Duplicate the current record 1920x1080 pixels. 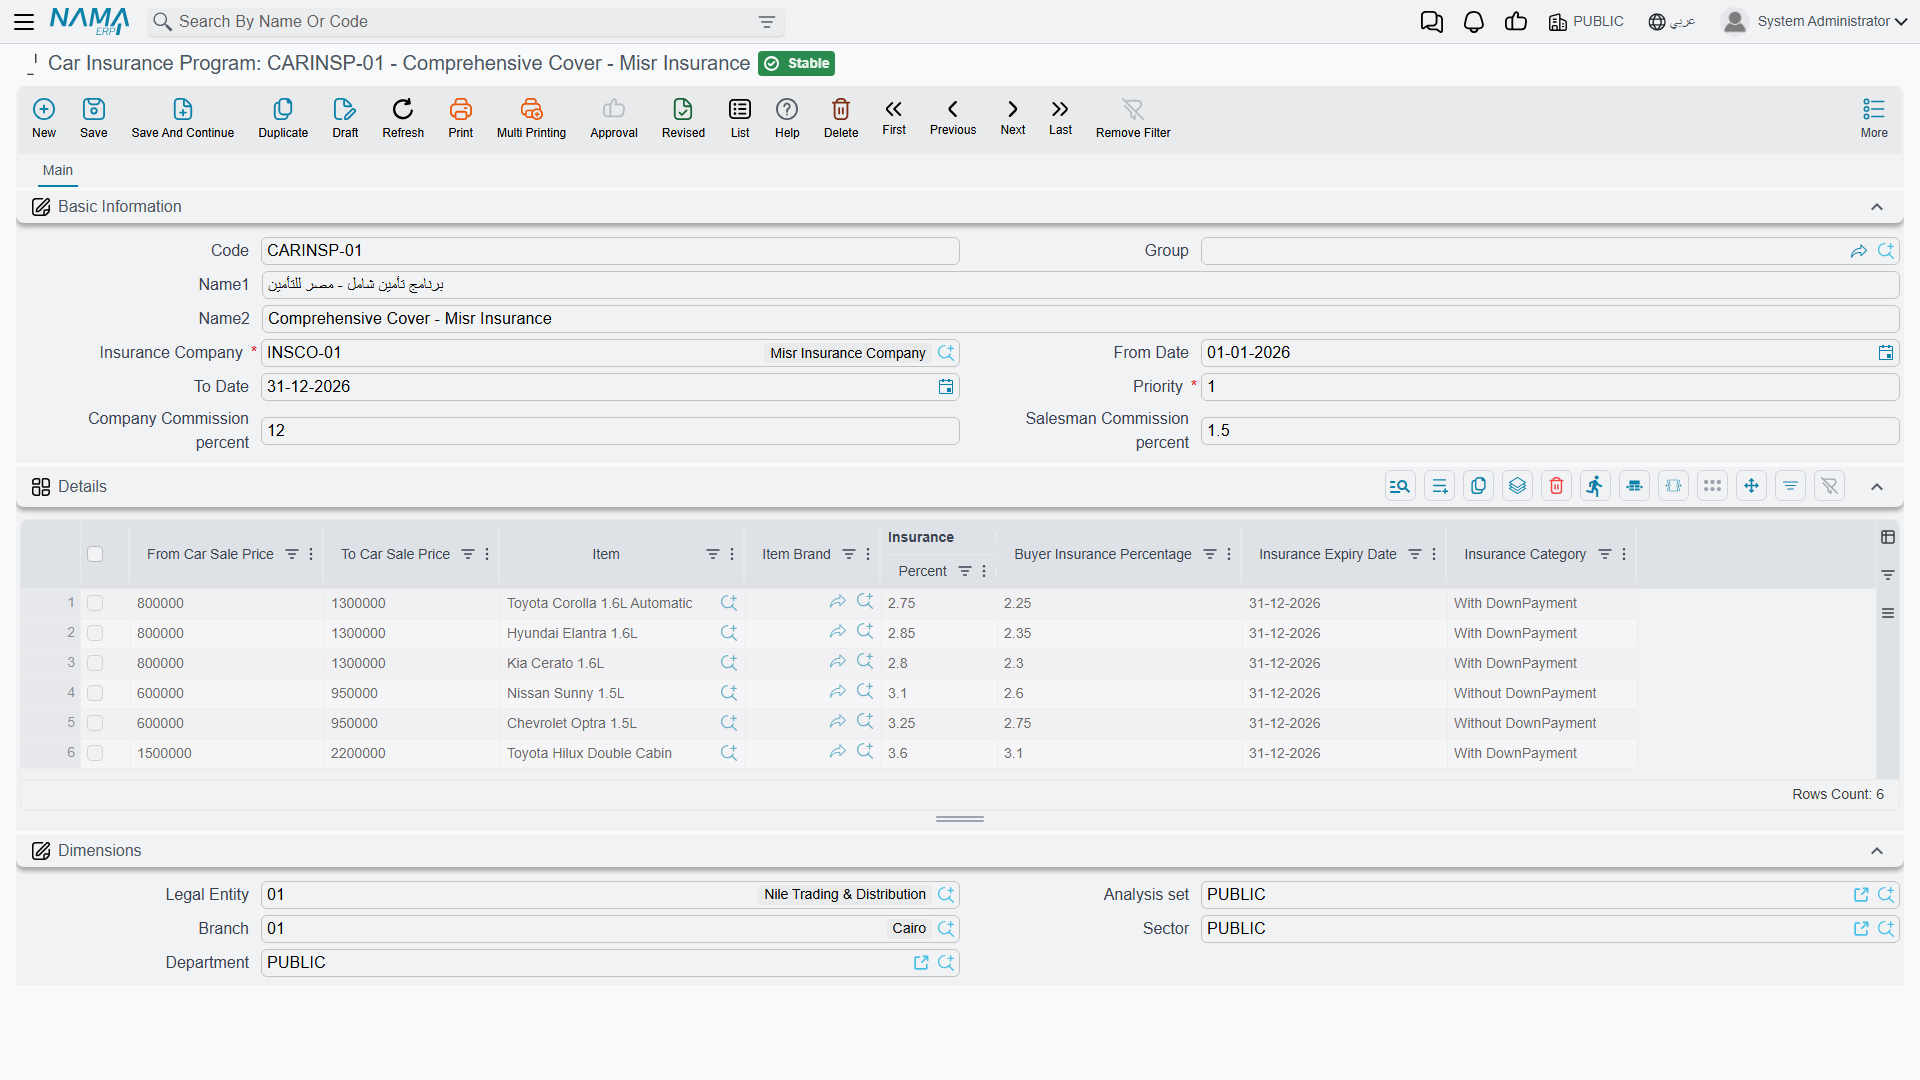[x=283, y=118]
